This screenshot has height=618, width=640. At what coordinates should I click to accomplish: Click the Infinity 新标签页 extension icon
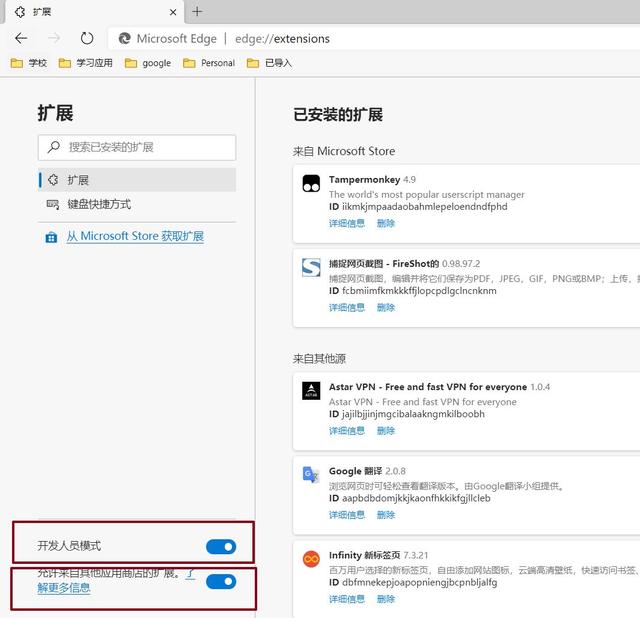click(311, 559)
